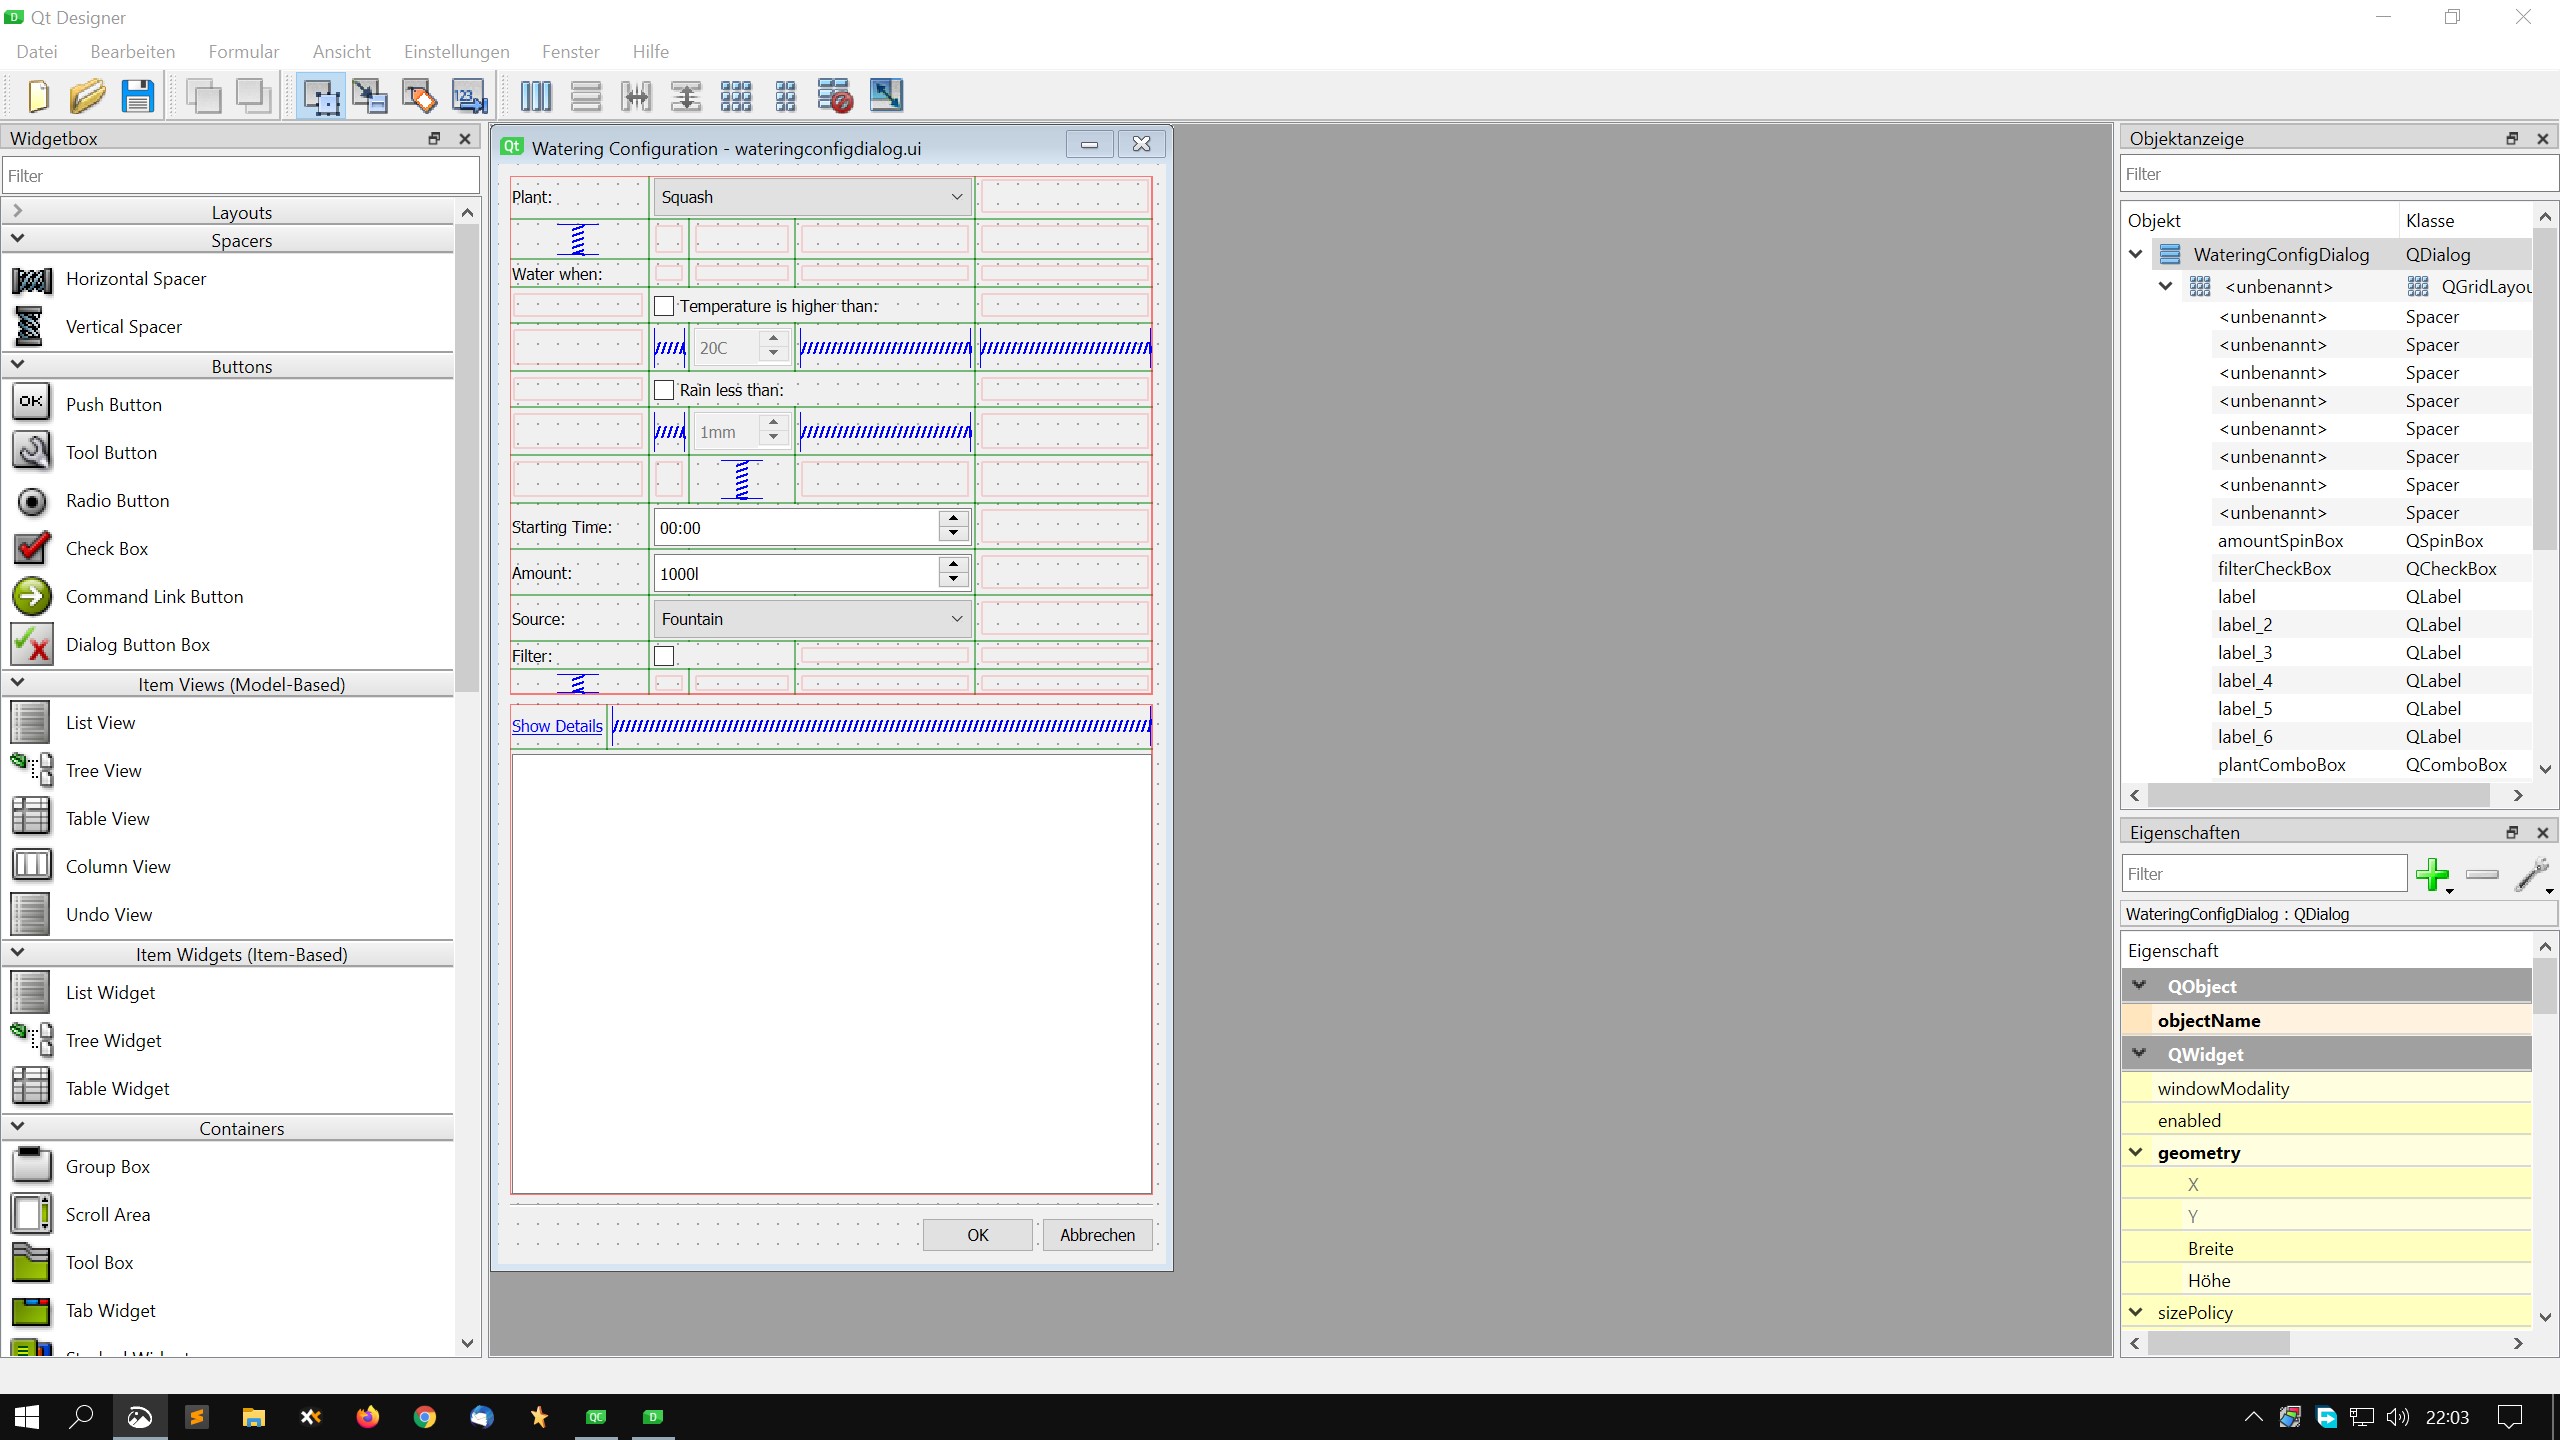The image size is (2560, 1440).
Task: Increment the Amount stepper value
Action: (953, 564)
